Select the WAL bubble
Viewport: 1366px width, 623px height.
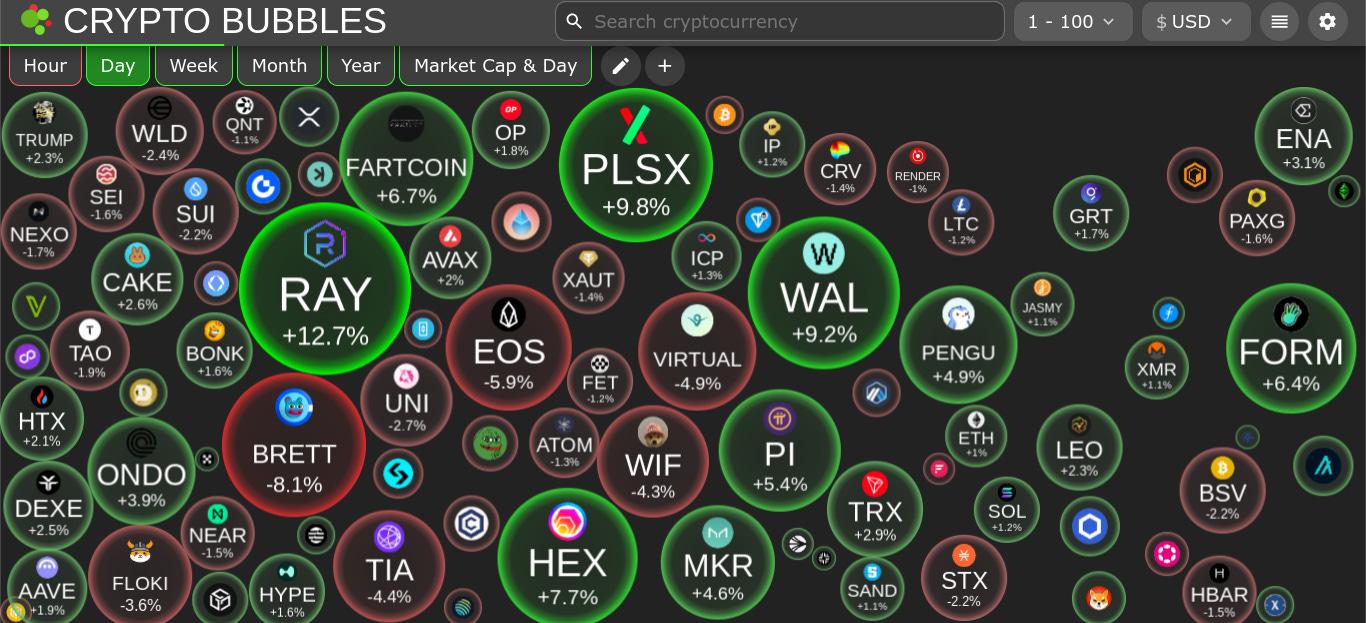(824, 293)
